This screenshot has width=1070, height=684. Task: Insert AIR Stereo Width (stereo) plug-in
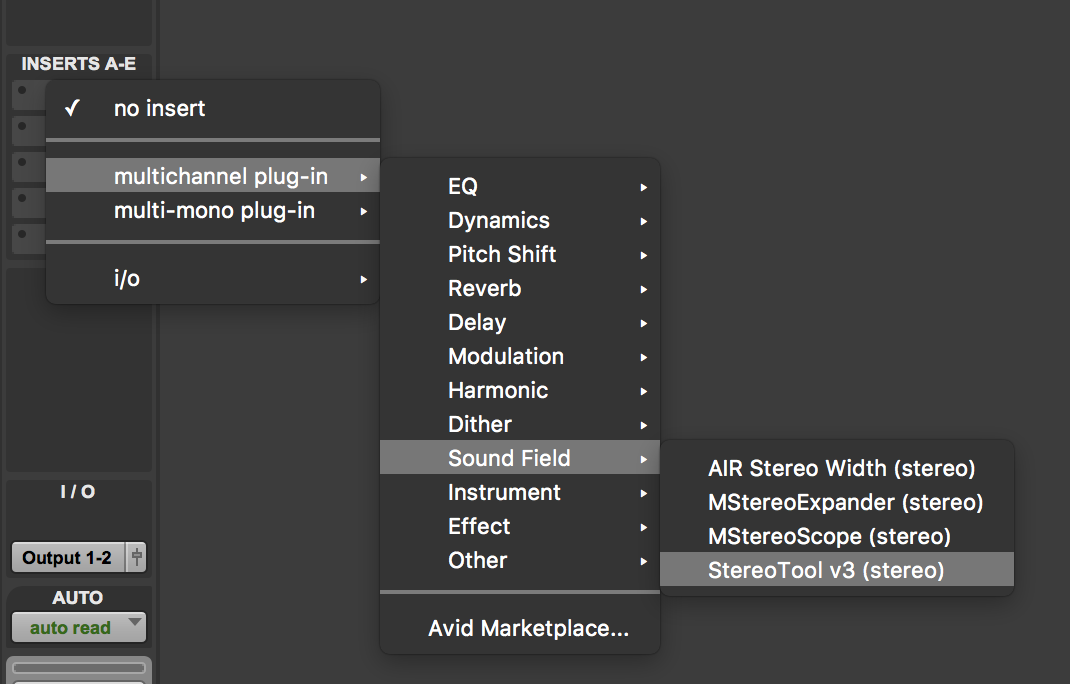click(837, 468)
